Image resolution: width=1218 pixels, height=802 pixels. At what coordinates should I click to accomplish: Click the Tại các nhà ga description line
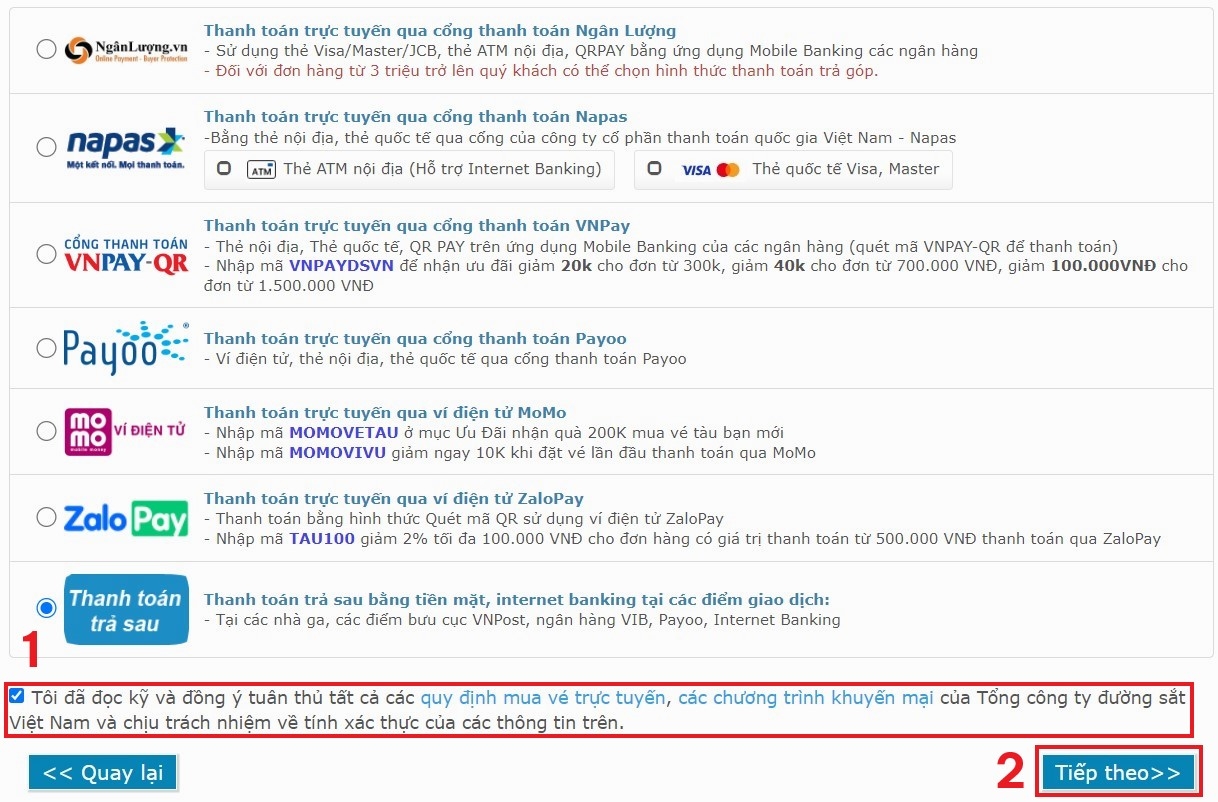click(x=522, y=620)
